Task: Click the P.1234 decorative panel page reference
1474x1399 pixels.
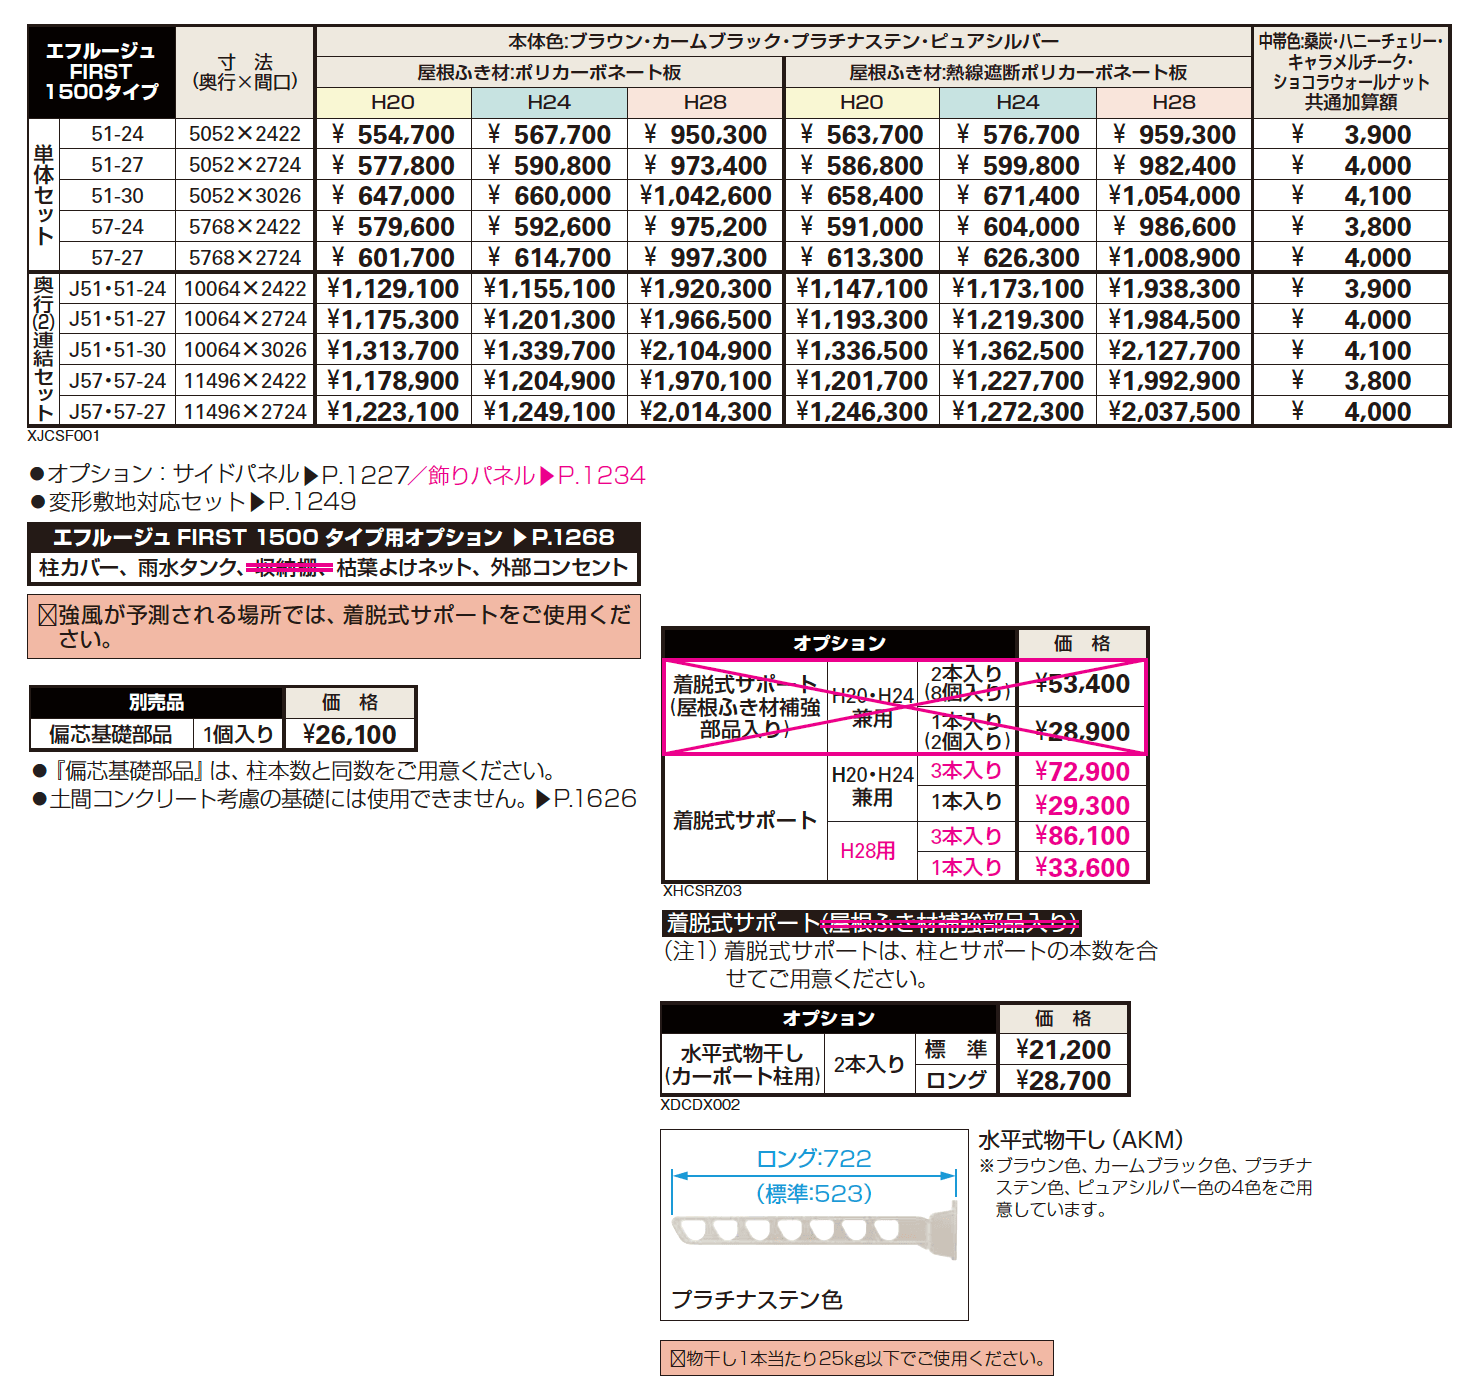Action: (593, 475)
